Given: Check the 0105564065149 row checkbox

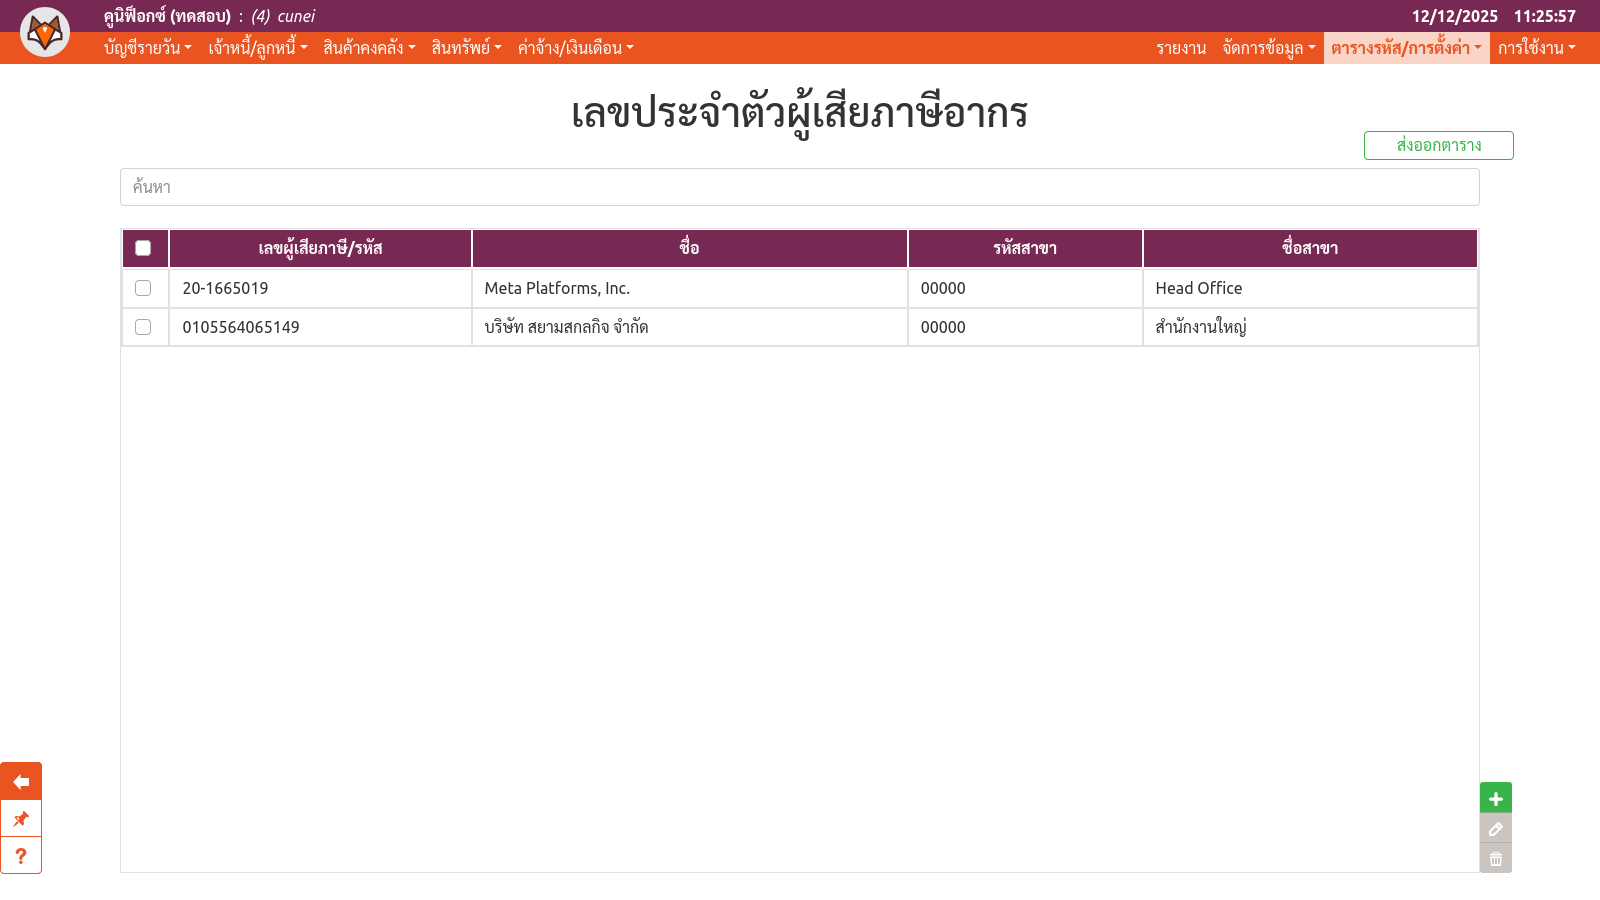Looking at the screenshot, I should point(143,327).
